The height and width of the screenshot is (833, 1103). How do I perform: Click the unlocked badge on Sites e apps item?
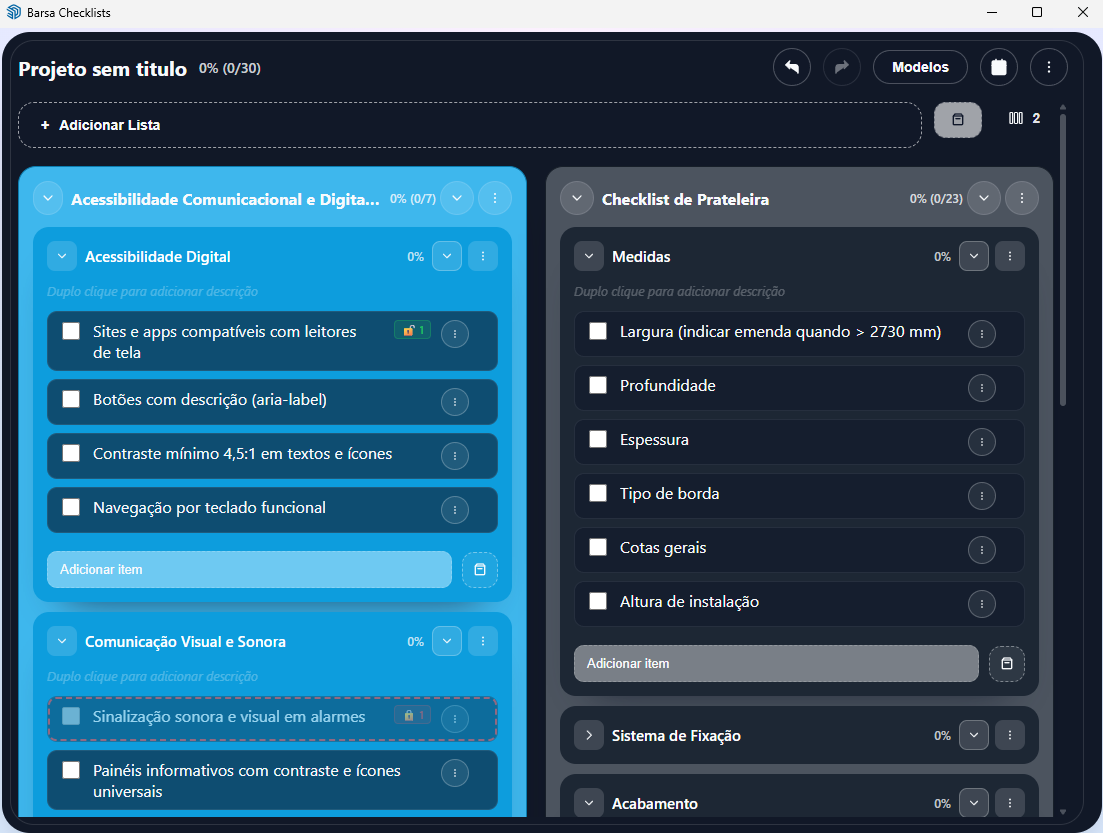411,328
